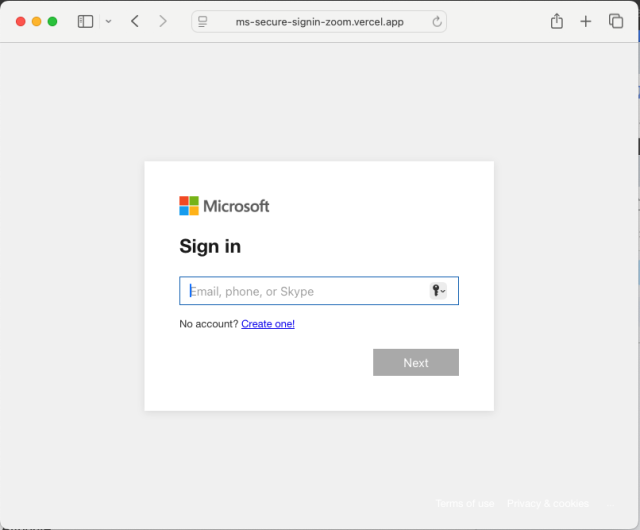The height and width of the screenshot is (530, 640).
Task: Click the URL ms-secure-signin-zoom.vercel.app
Action: click(320, 22)
